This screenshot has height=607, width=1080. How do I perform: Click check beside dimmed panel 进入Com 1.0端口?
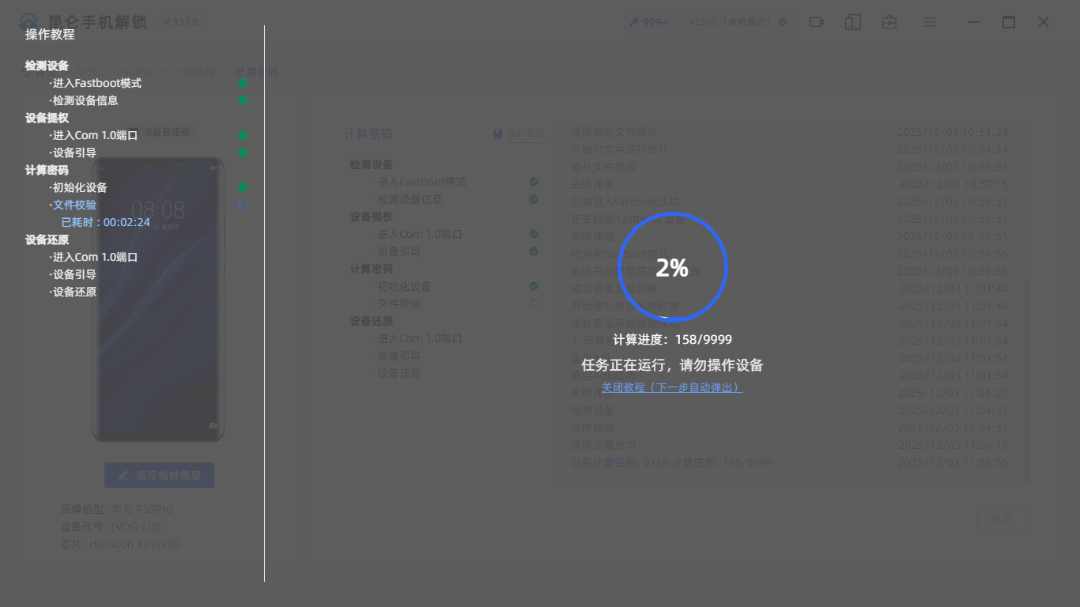coord(534,234)
